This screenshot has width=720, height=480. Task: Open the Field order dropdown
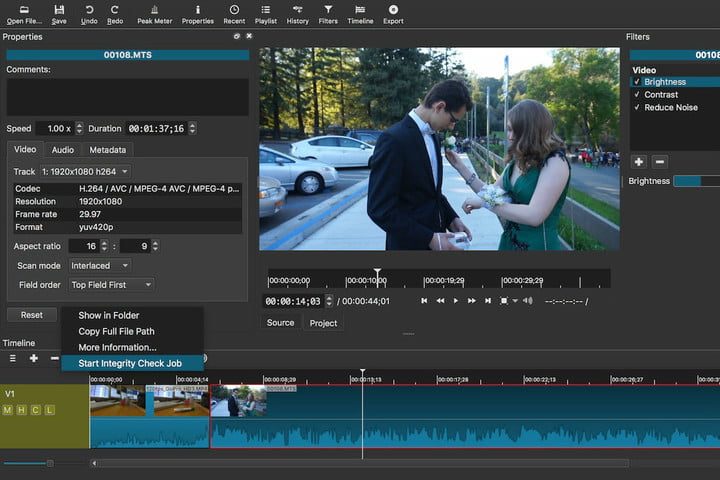point(111,285)
